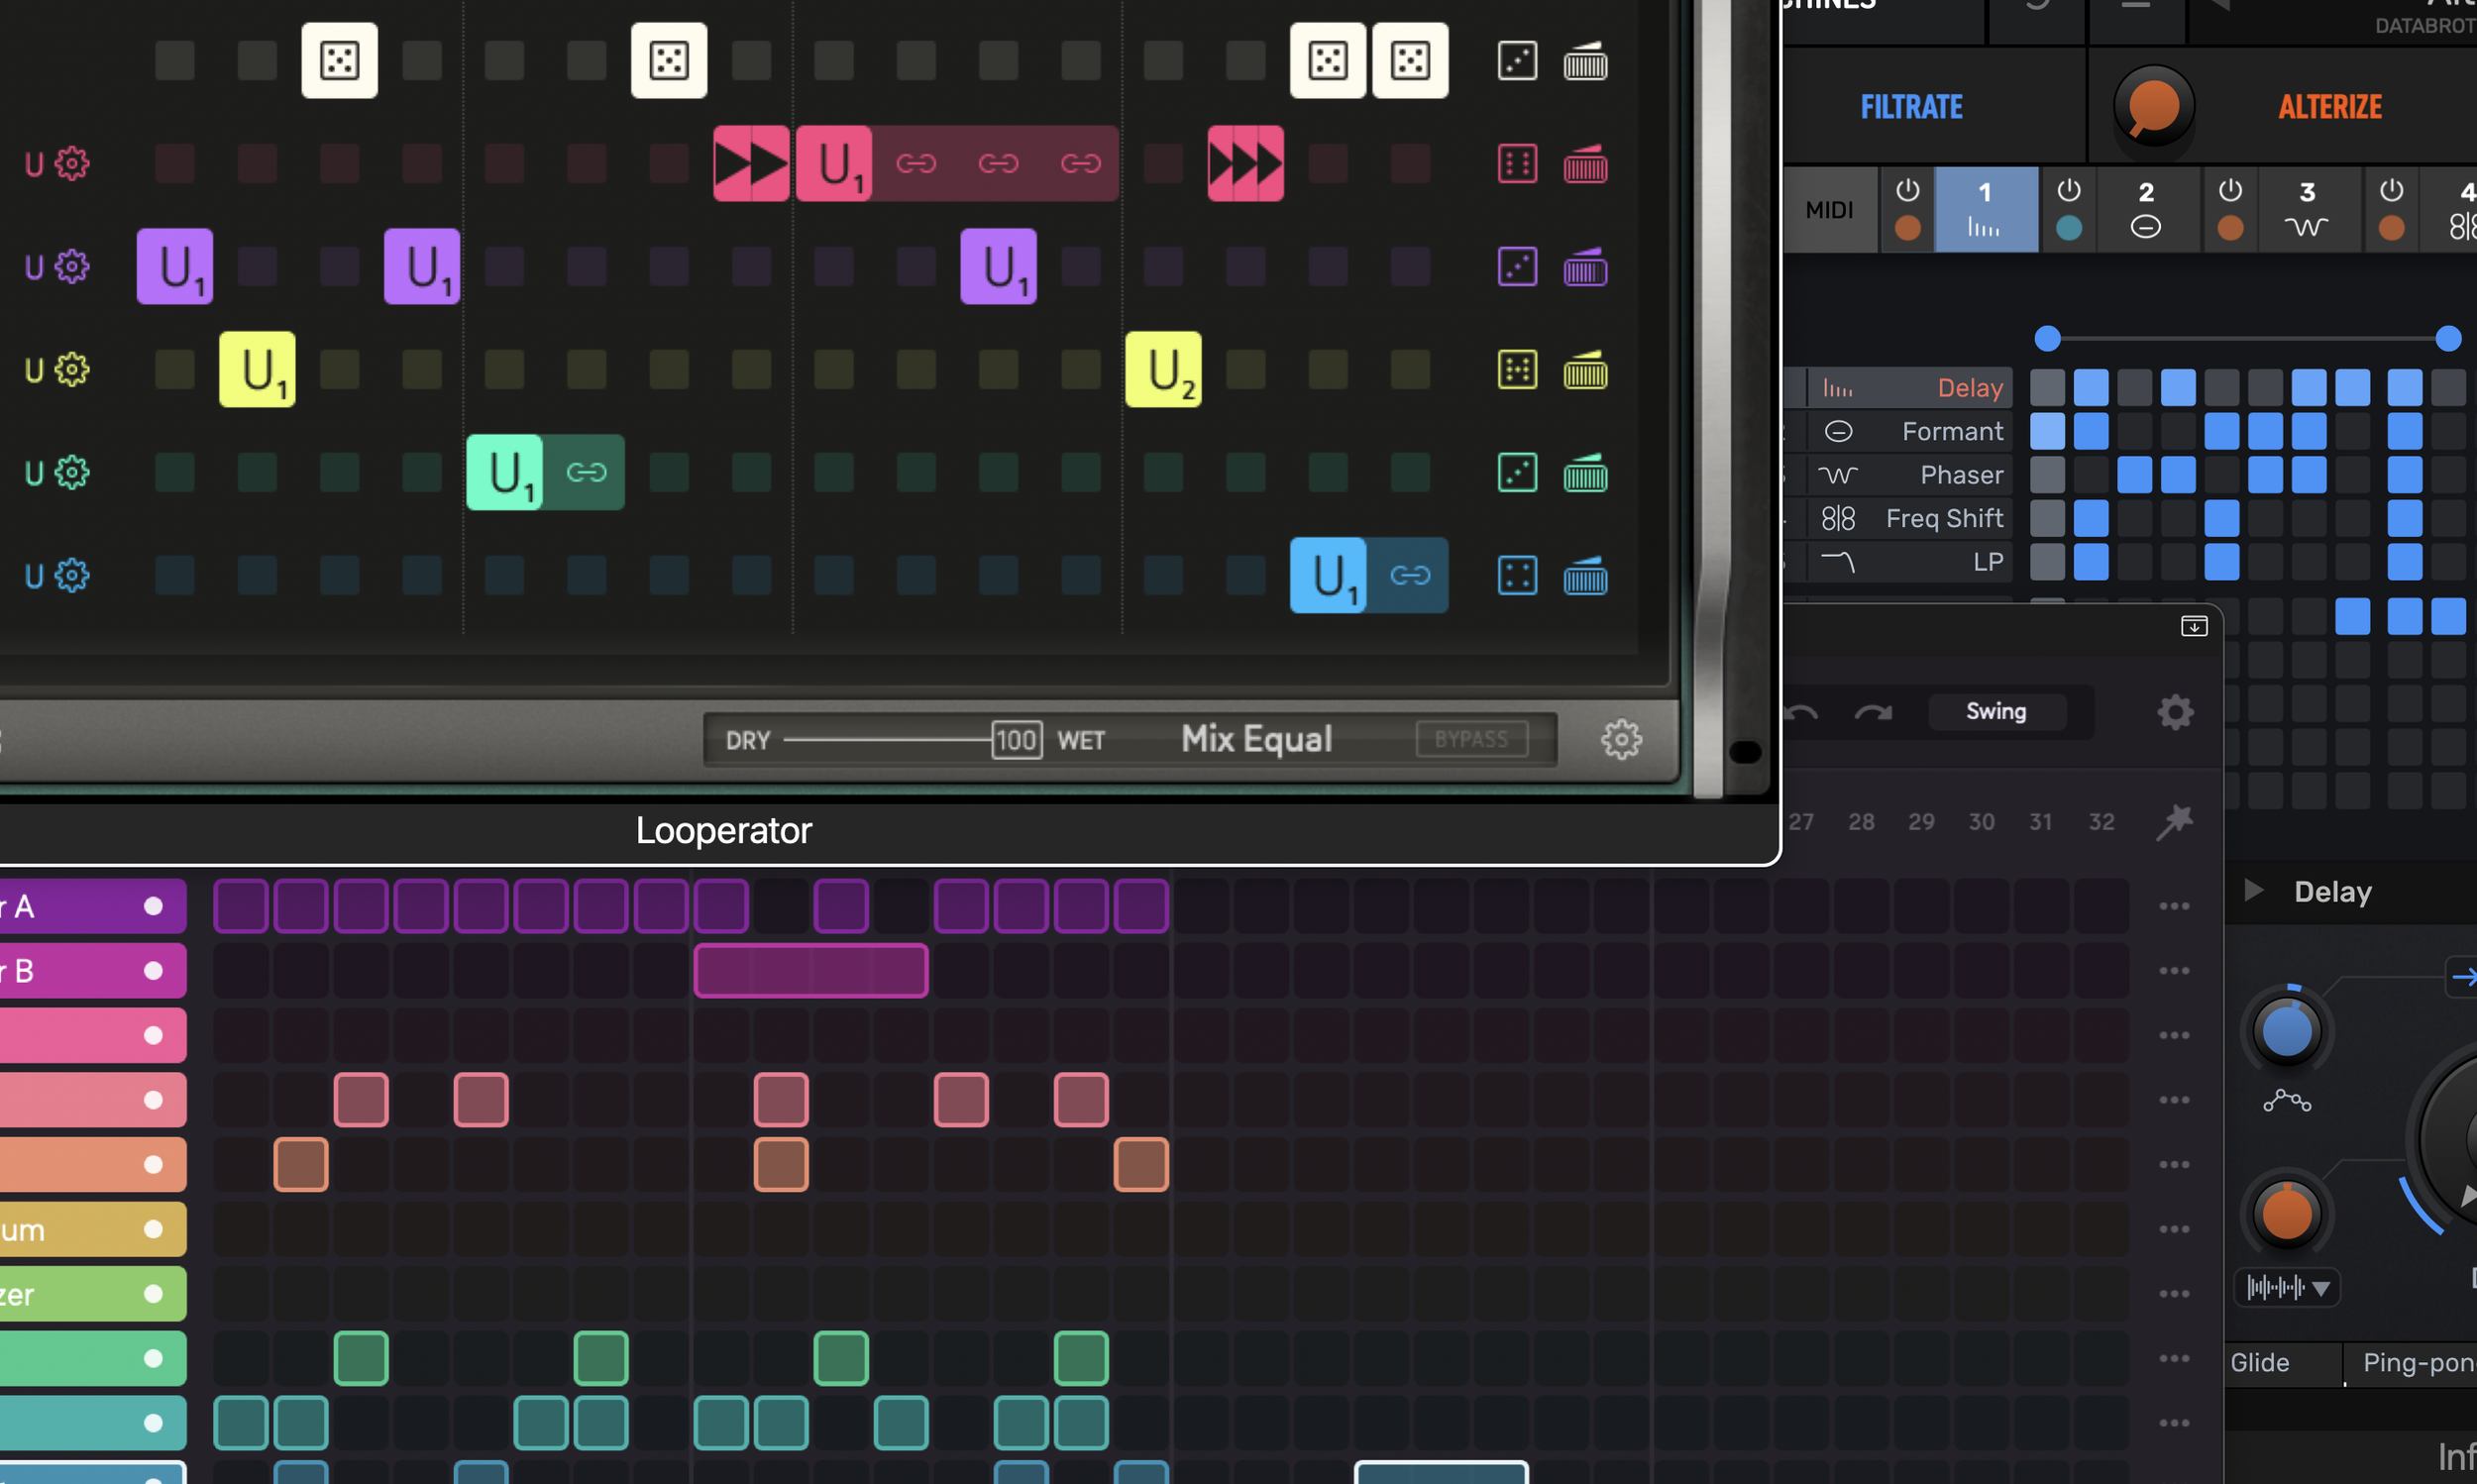Screen dimensions: 2477x1484
Task: Expand the Delay section header triangle
Action: [x=2252, y=891]
